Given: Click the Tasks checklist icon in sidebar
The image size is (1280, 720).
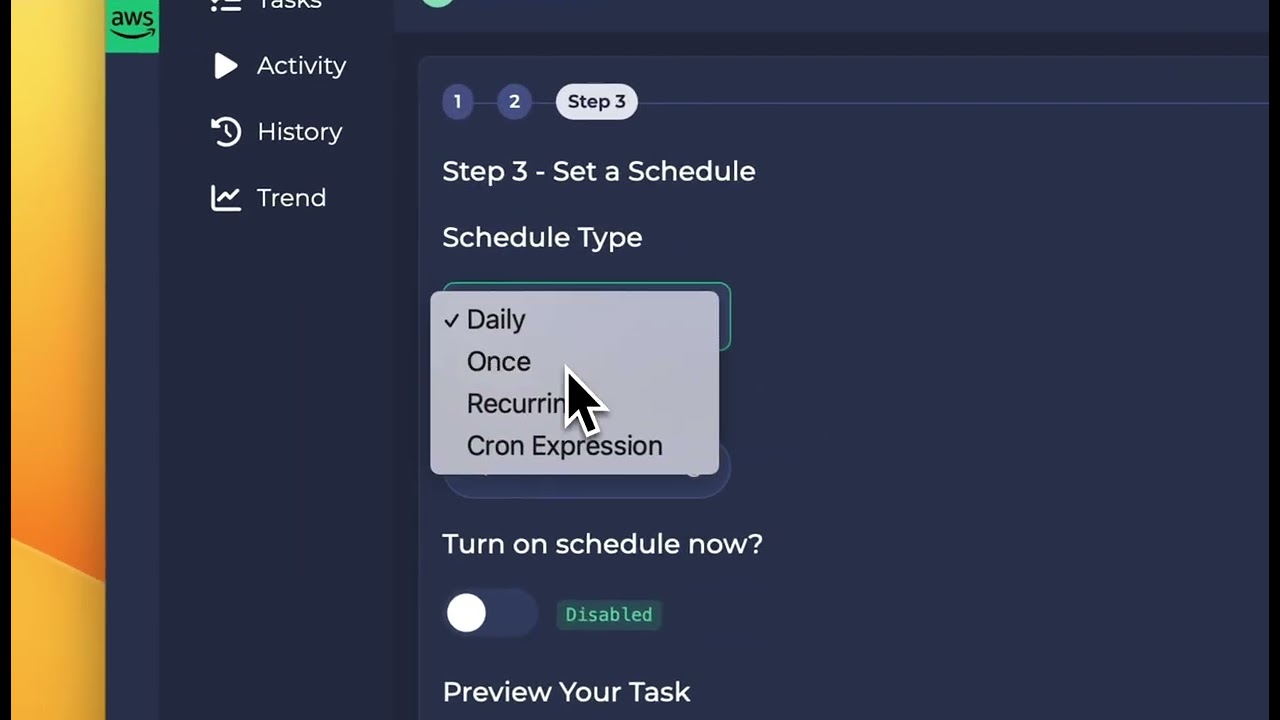Looking at the screenshot, I should (226, 6).
